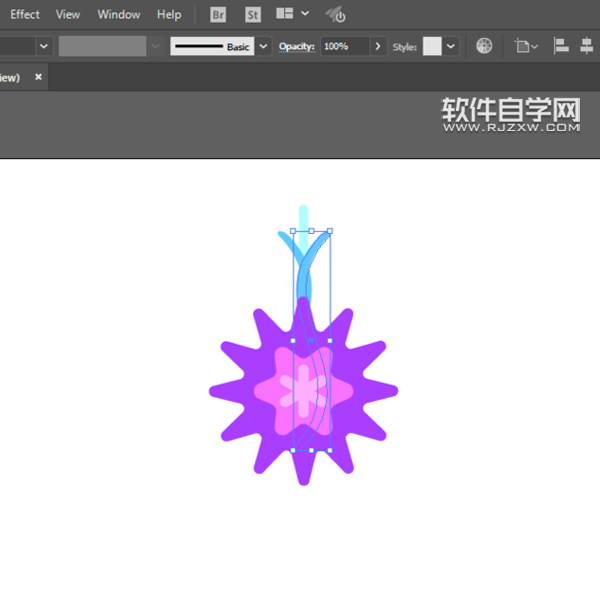Click the Horizontal Align Center icon
Screen dimensions: 600x596
[x=587, y=46]
